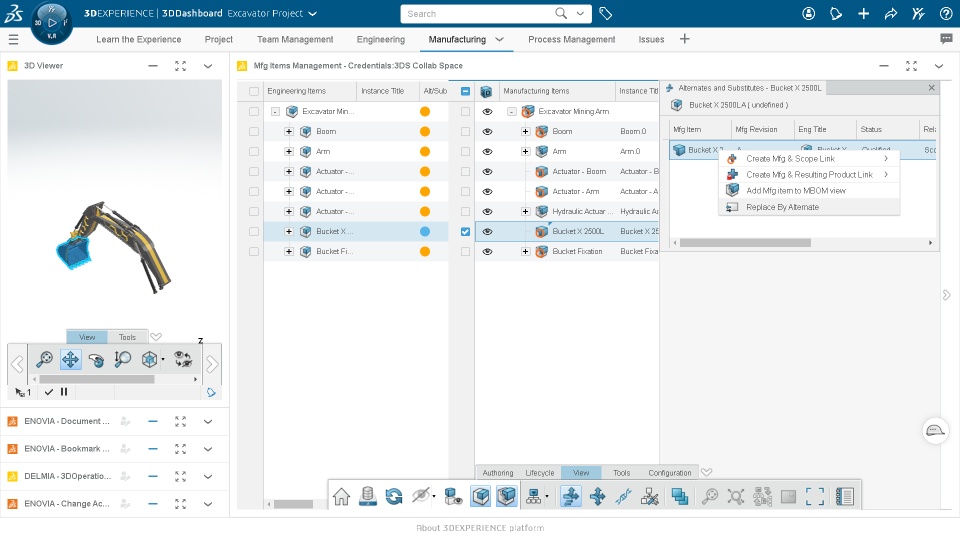Select the pan tool in the 3D Viewer toolbar

coord(70,359)
